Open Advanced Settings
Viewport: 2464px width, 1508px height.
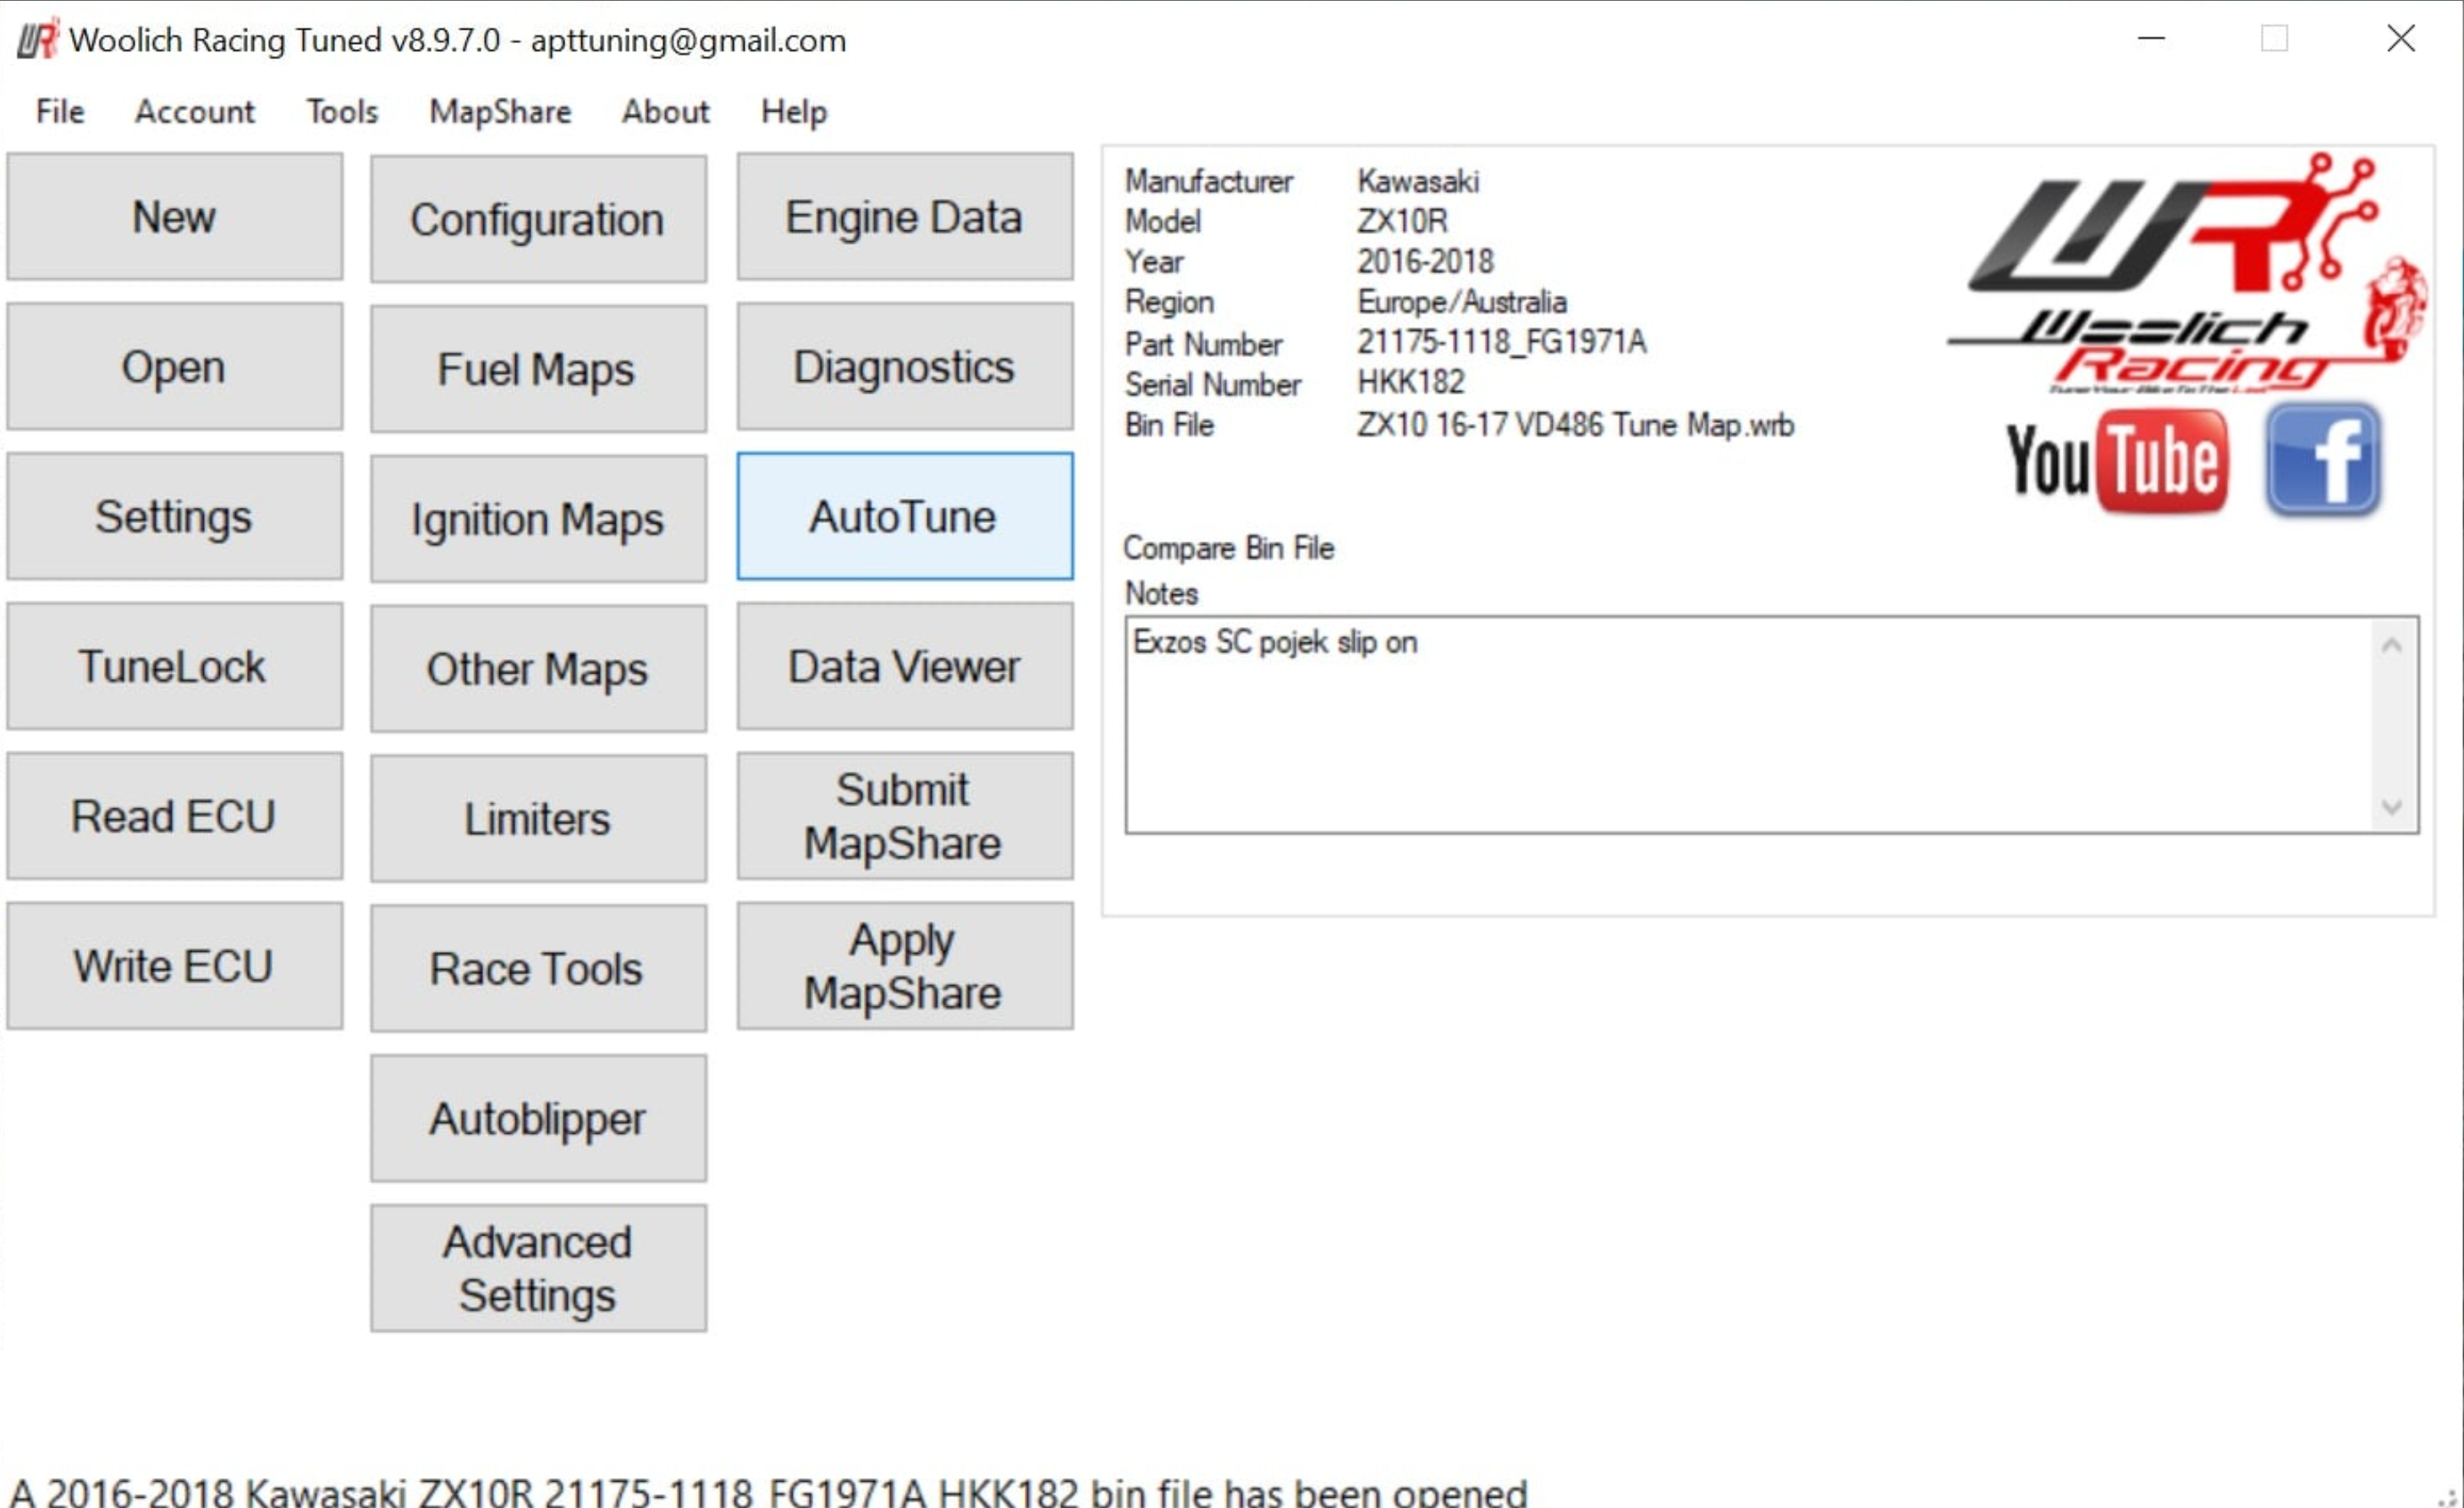pyautogui.click(x=538, y=1268)
